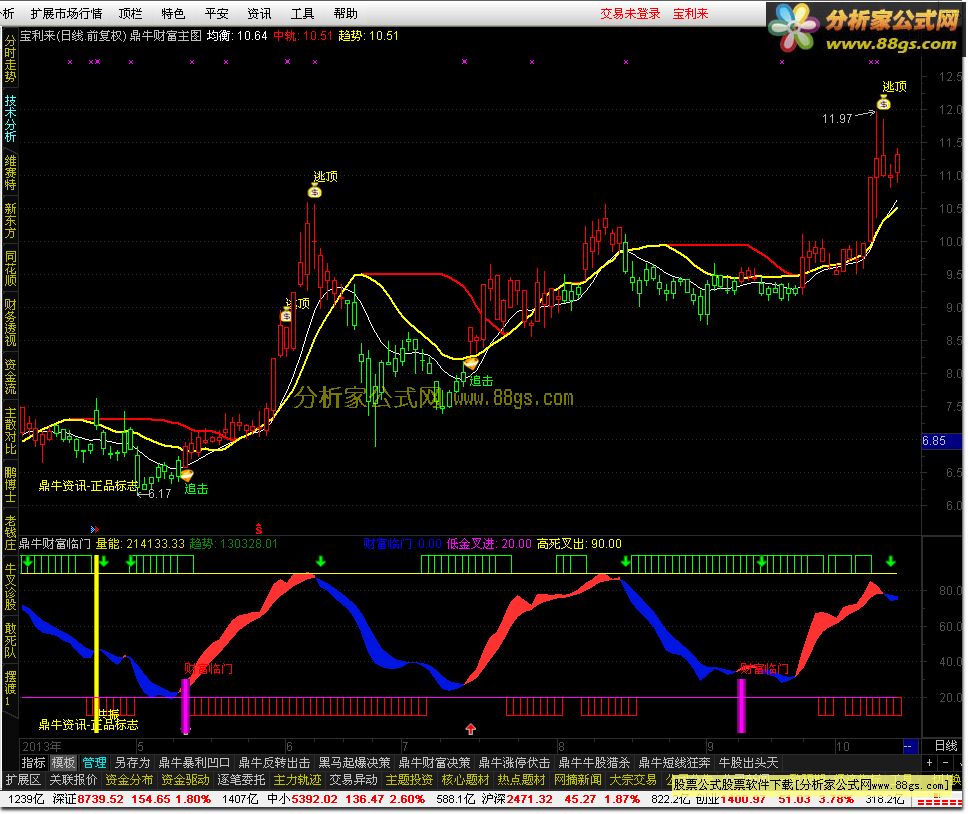
Task: Click the diamond 追击 icon near July low
Action: point(471,363)
